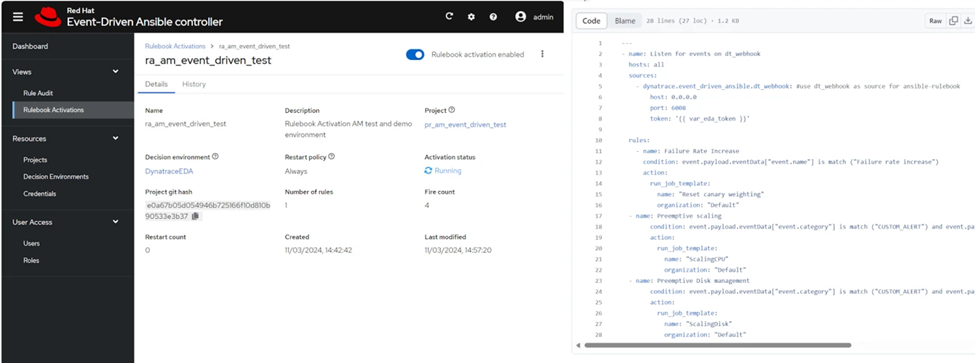
Task: Copy raw file contents icon
Action: pos(953,21)
